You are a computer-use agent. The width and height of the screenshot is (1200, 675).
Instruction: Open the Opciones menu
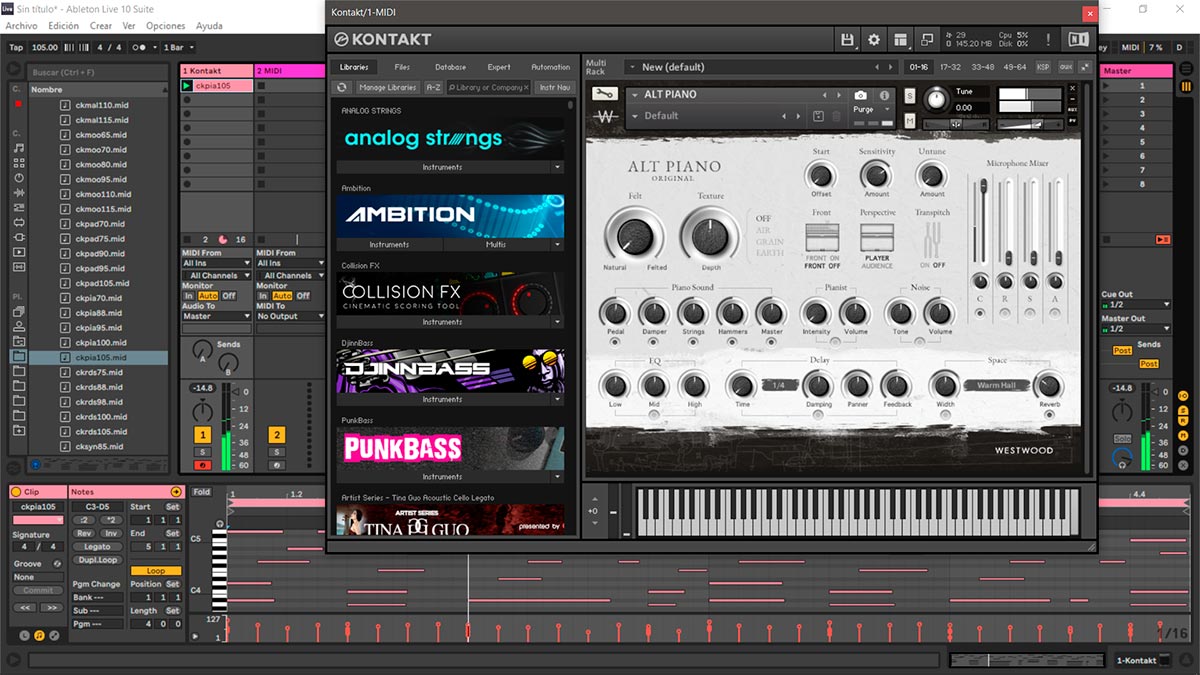165,26
